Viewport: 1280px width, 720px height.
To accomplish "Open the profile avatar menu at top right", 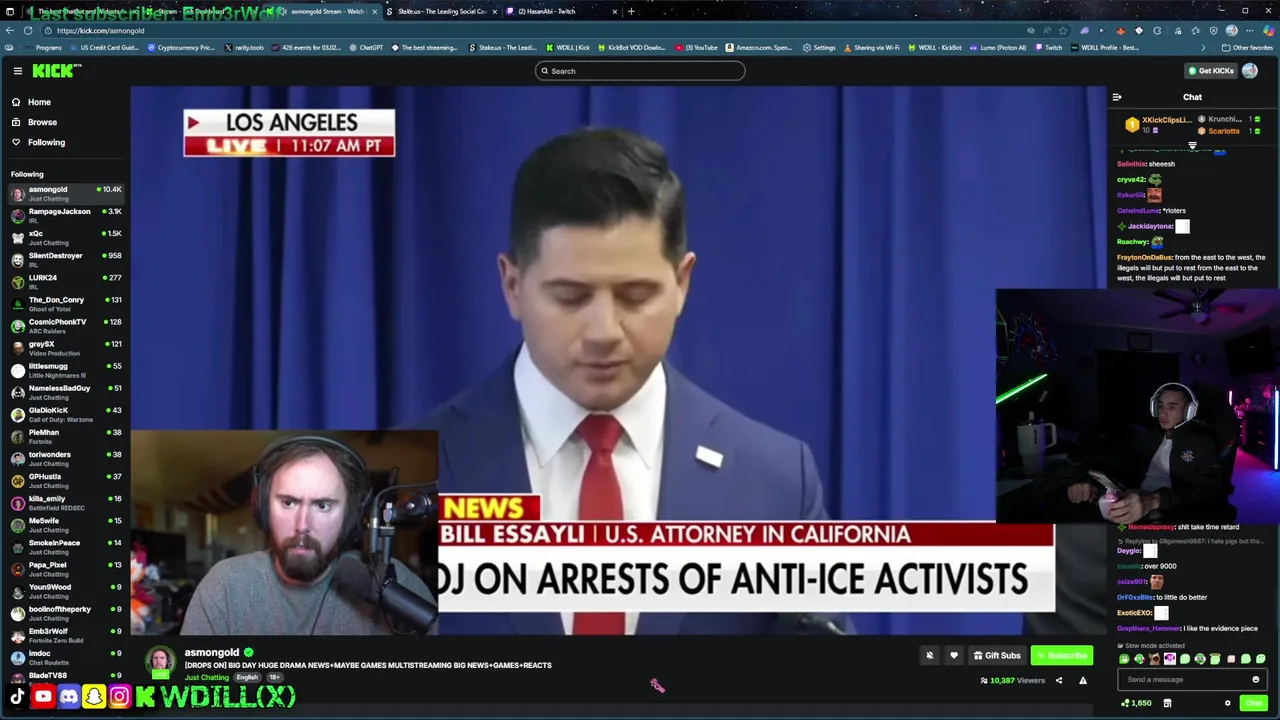I will click(1250, 71).
